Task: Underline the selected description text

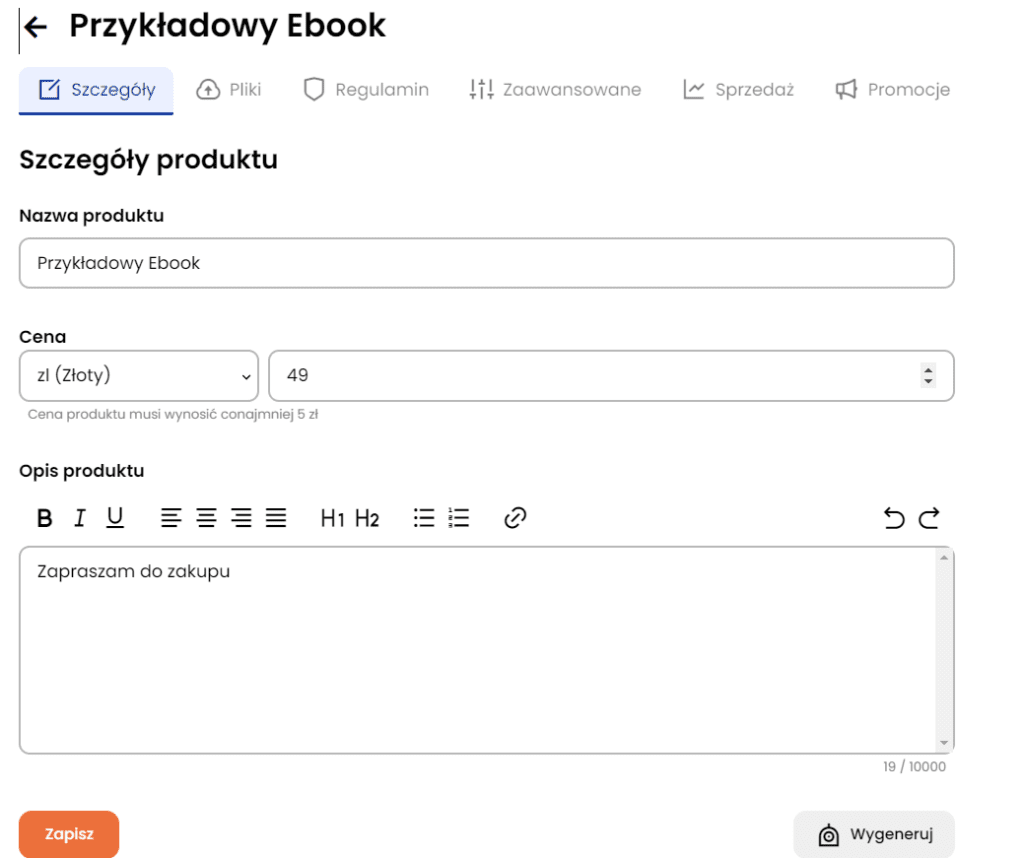Action: tap(115, 518)
